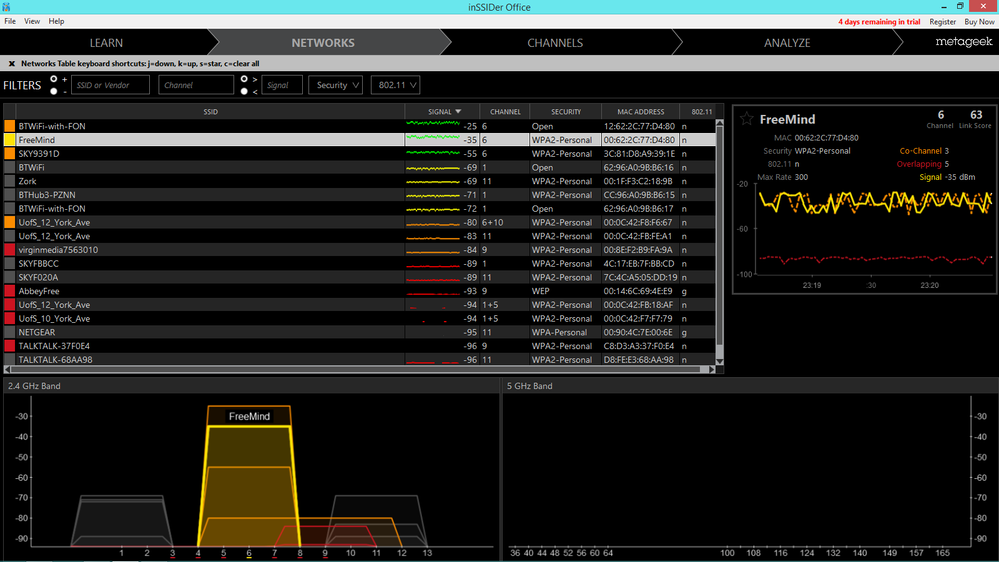Focus the Channel filter field
Viewport: 999px width, 562px height.
(x=196, y=85)
